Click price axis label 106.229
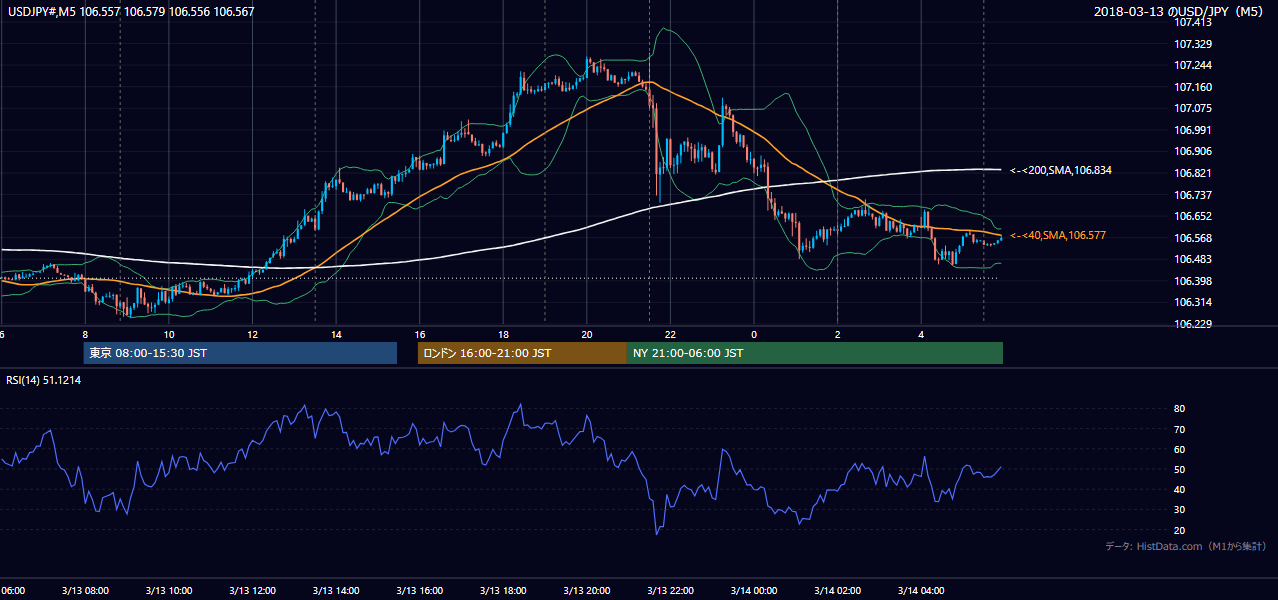This screenshot has height=600, width=1278. coord(1192,324)
